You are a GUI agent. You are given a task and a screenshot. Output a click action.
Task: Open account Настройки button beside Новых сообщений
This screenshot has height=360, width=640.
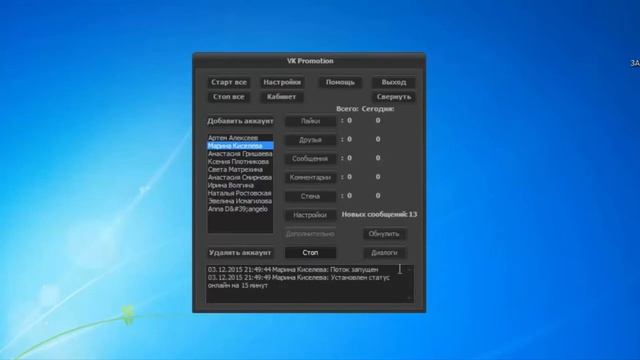click(310, 215)
